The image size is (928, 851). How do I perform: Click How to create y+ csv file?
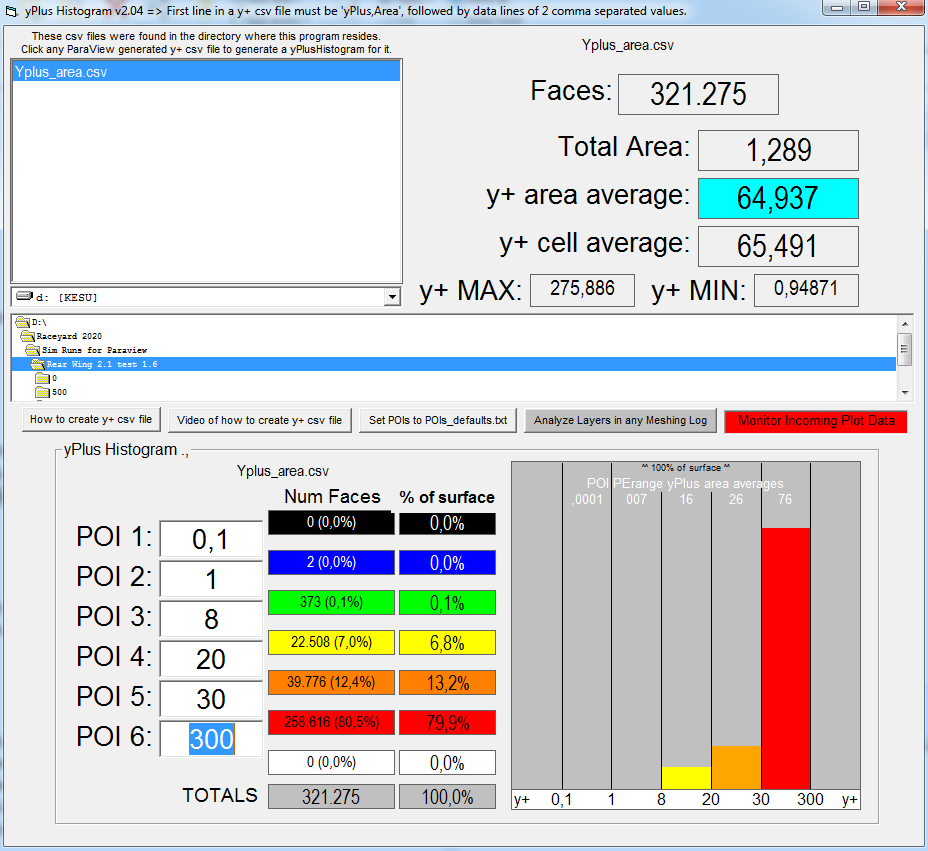point(91,420)
